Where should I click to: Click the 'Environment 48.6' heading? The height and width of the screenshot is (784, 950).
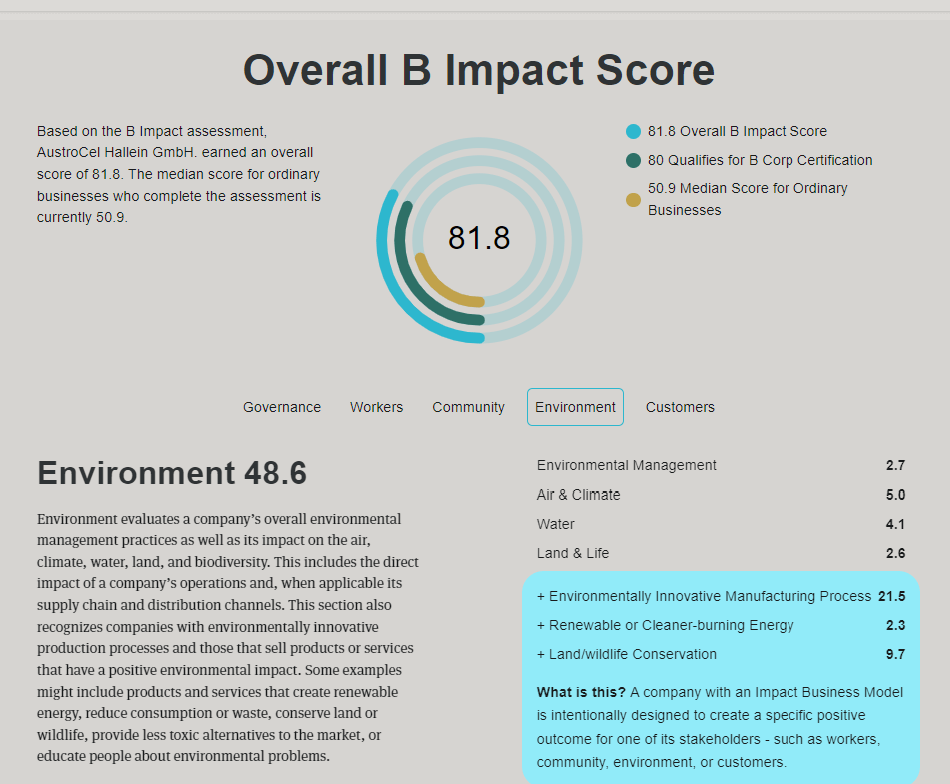pyautogui.click(x=172, y=473)
